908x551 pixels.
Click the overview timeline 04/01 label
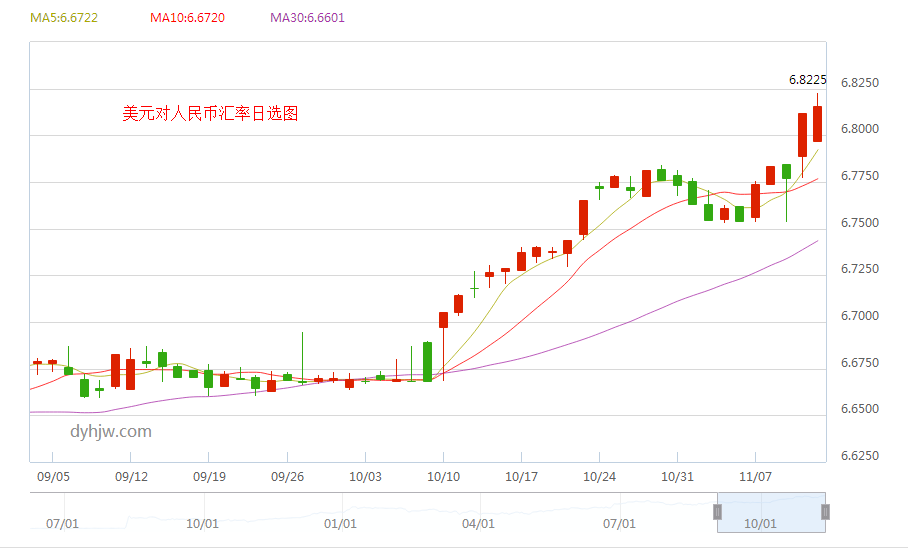pos(478,524)
